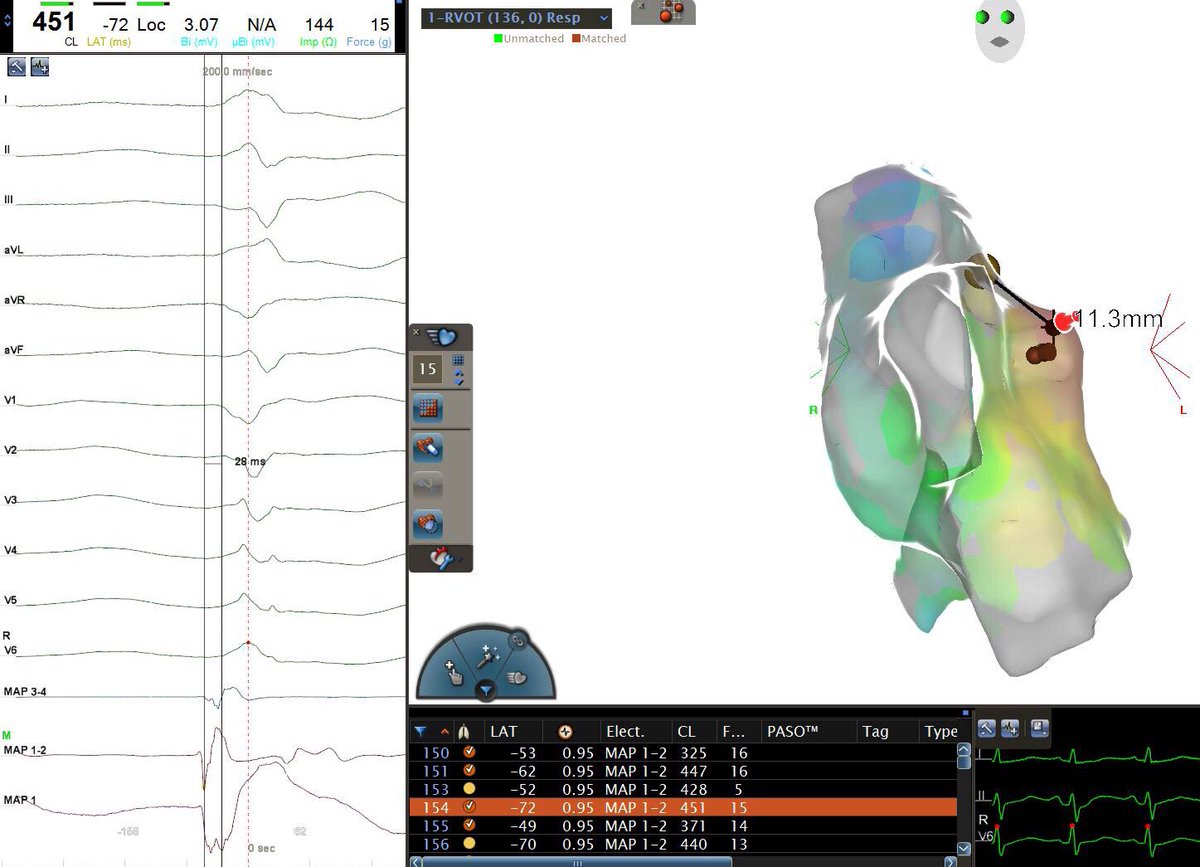Click the point list filter funnel icon
This screenshot has width=1200, height=867.
click(420, 731)
